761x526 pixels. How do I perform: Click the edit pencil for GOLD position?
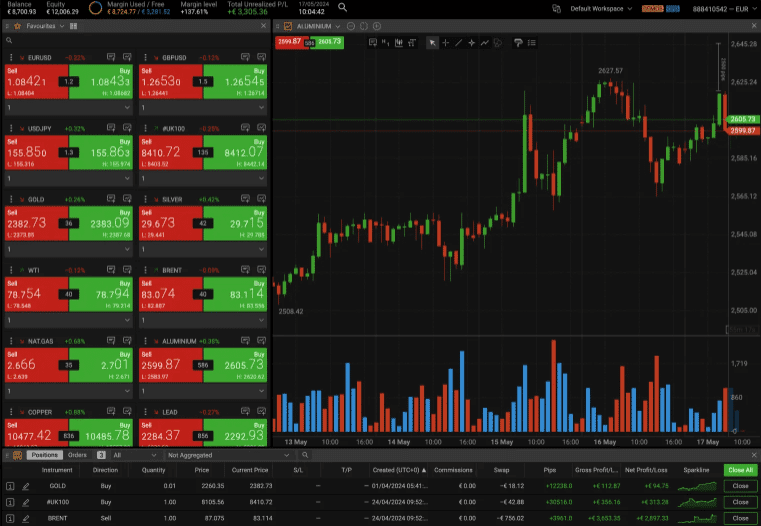25,486
